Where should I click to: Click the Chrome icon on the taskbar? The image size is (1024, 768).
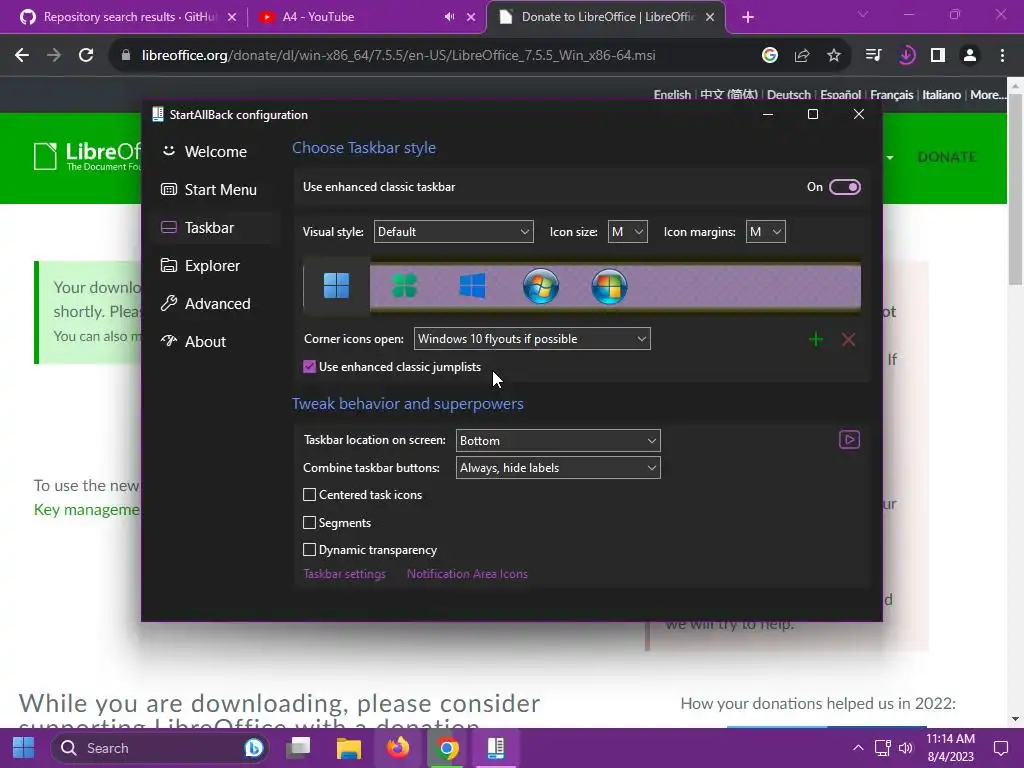coord(447,748)
